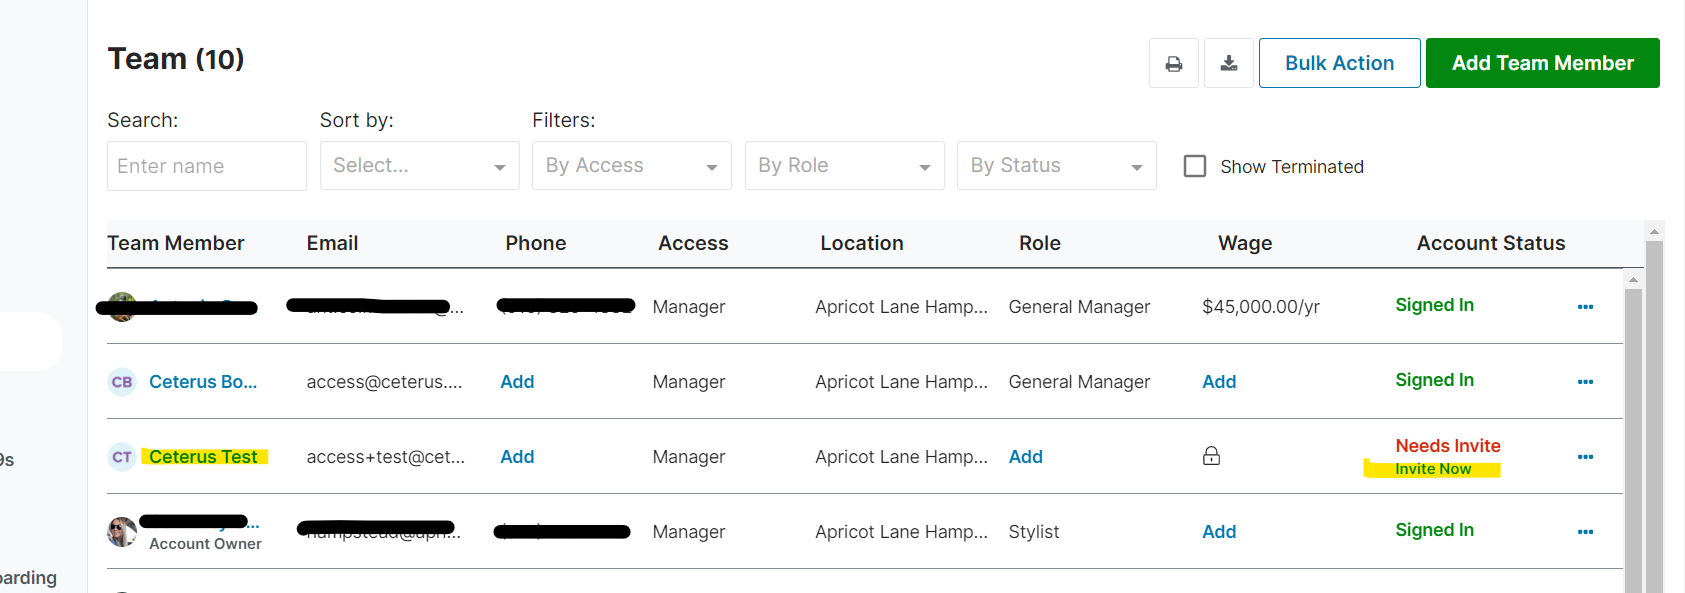Click Add Team Member button
Image resolution: width=1685 pixels, height=593 pixels.
coord(1543,63)
